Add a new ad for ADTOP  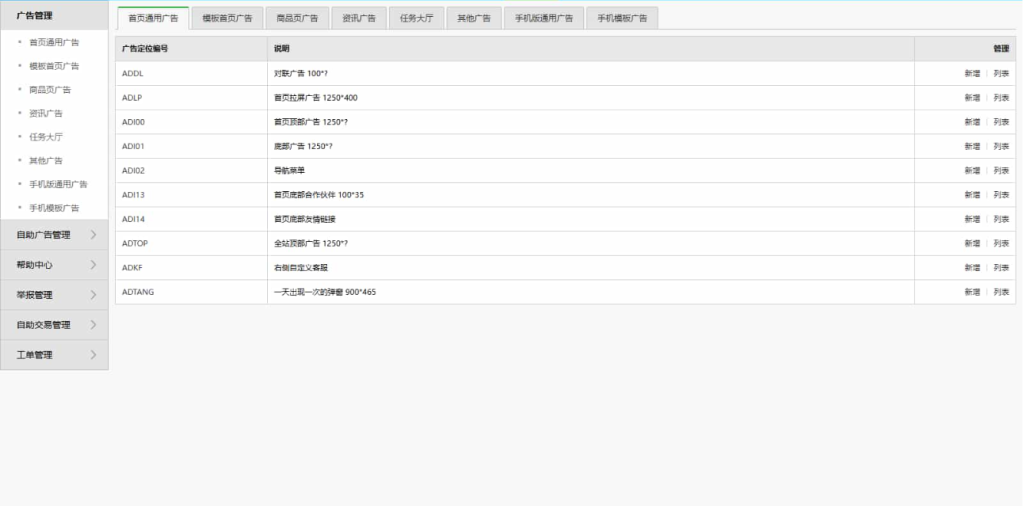pos(972,243)
